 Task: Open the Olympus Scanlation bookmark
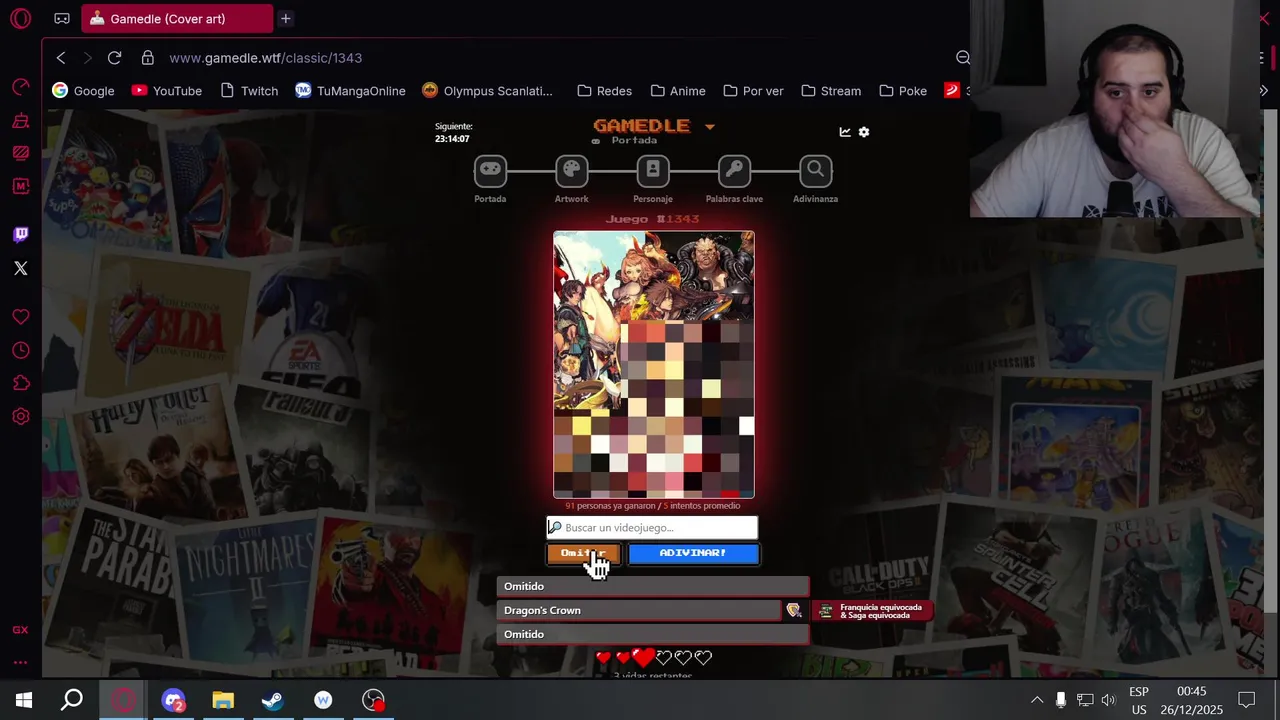[x=487, y=91]
